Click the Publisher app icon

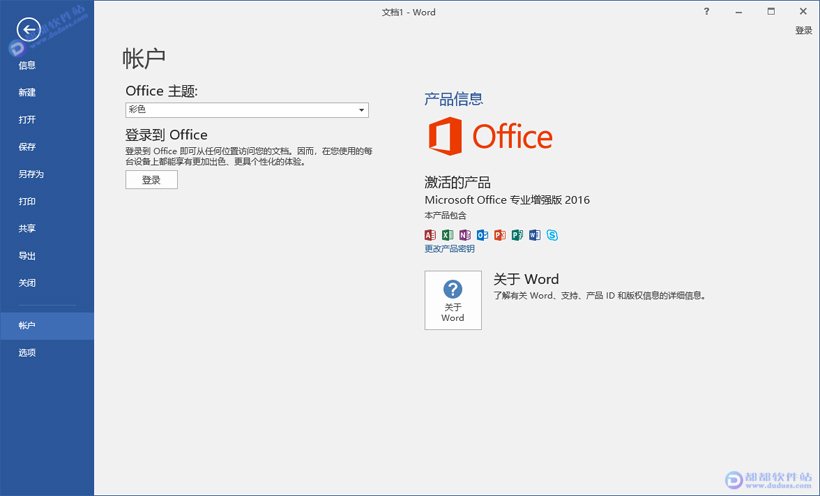(517, 235)
